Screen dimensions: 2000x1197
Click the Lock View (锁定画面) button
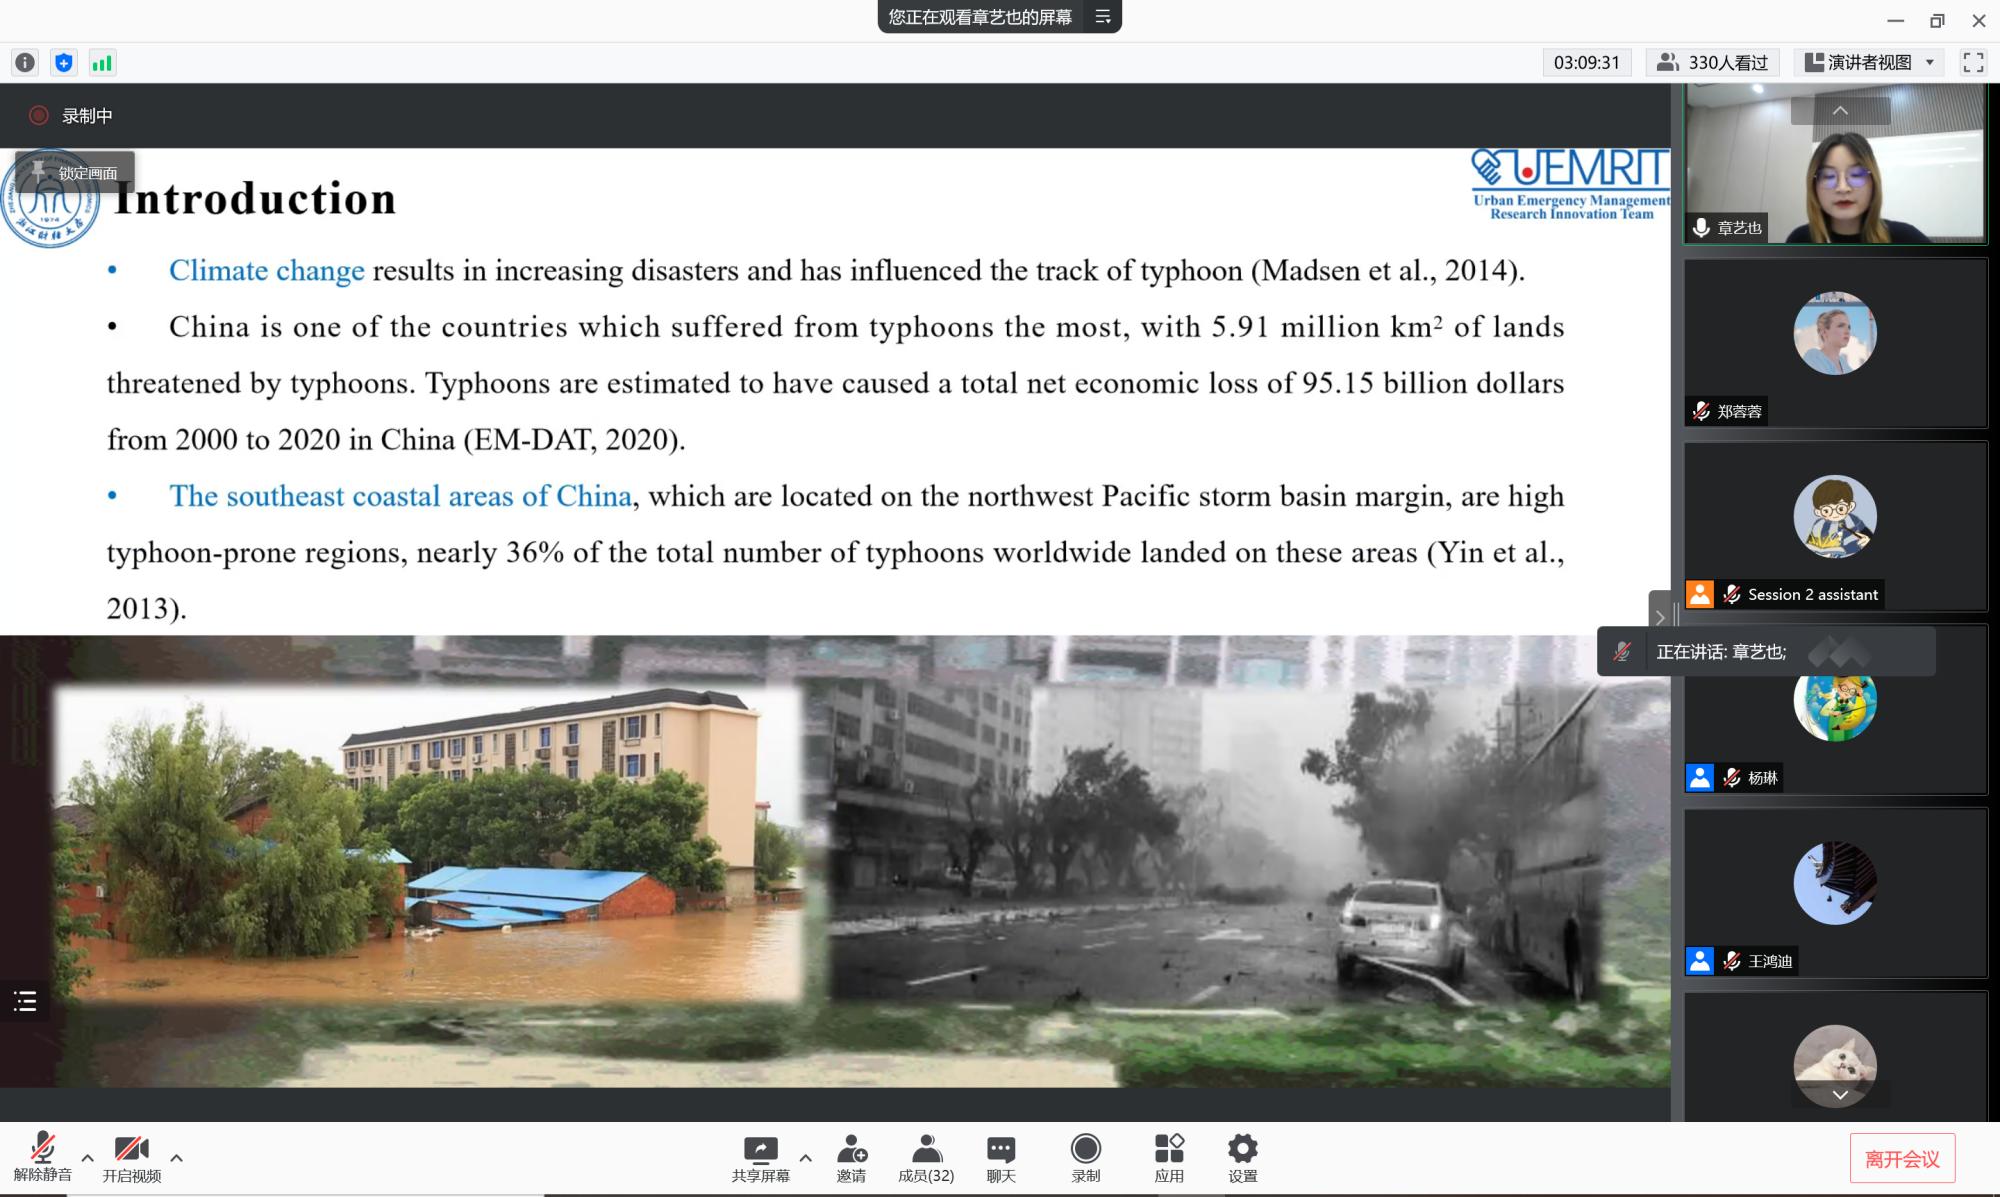(75, 172)
